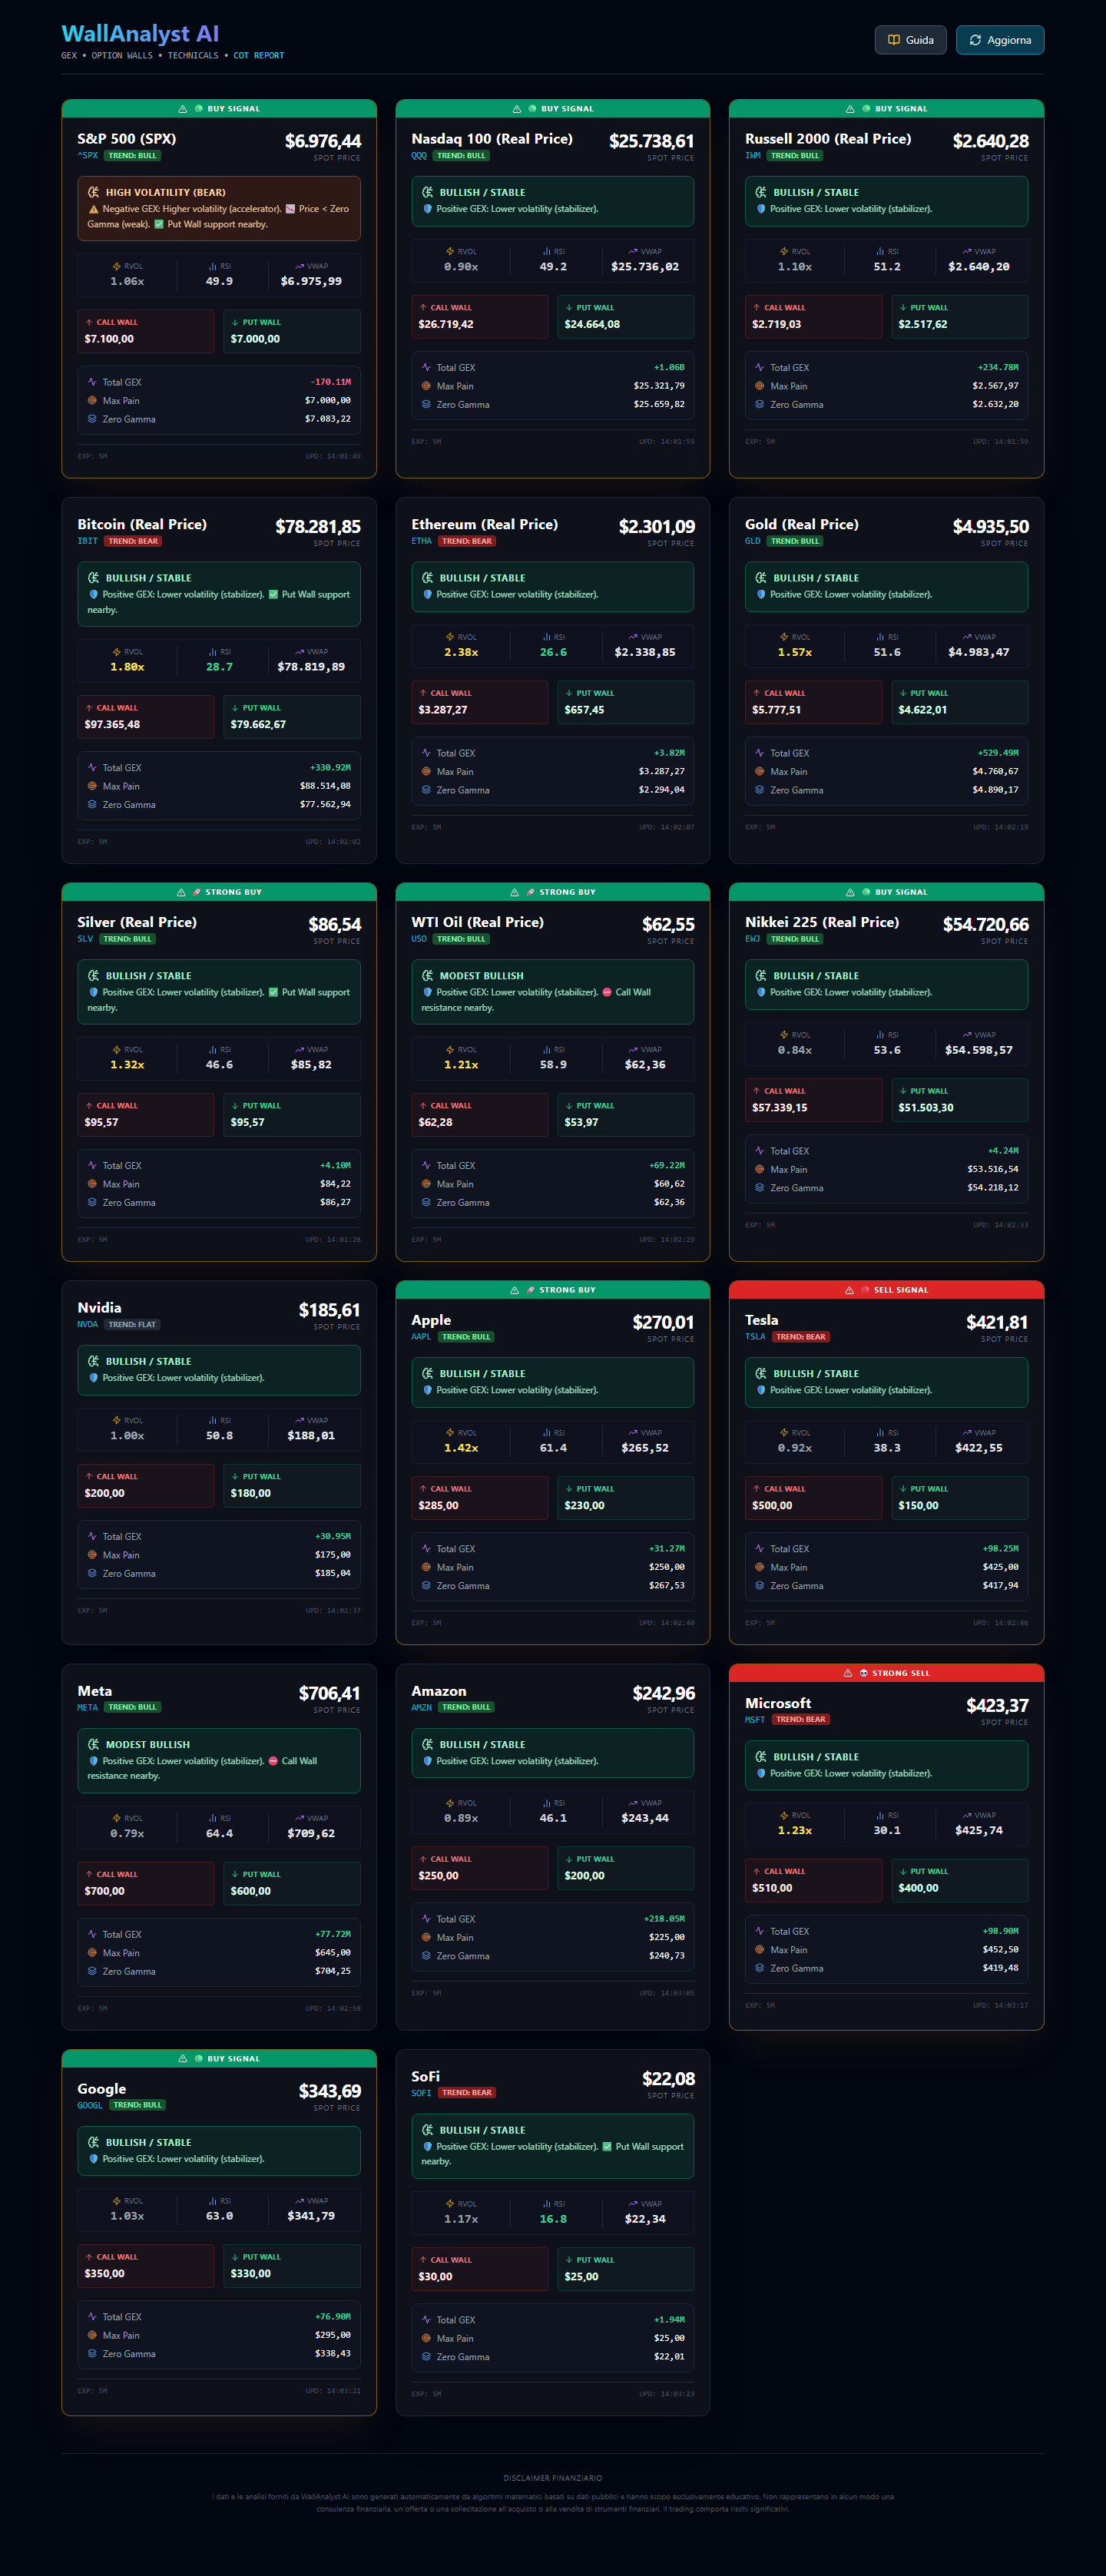
Task: Open the Guida button
Action: pyautogui.click(x=910, y=40)
